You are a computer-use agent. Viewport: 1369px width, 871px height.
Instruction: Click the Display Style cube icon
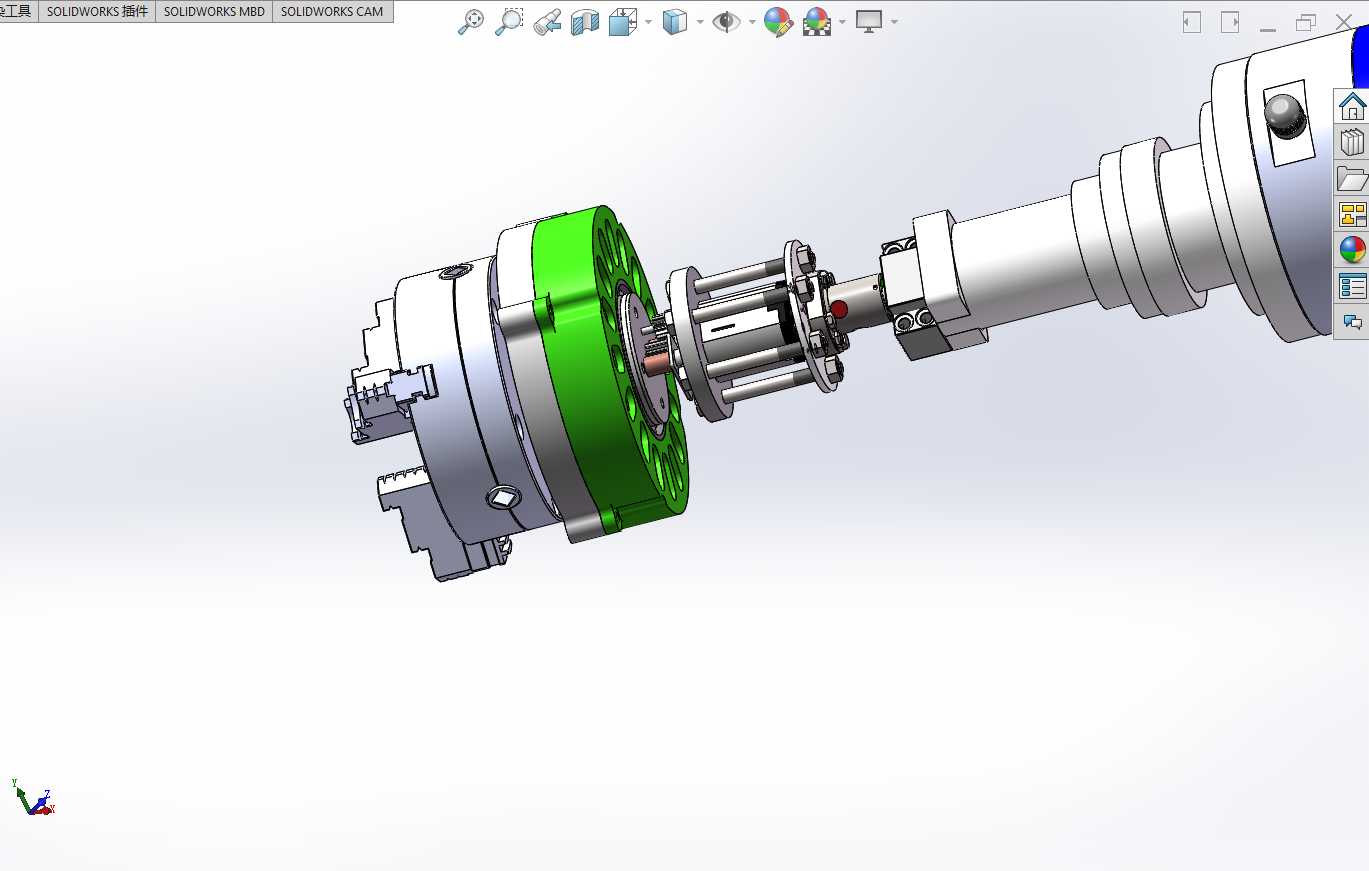[x=675, y=22]
